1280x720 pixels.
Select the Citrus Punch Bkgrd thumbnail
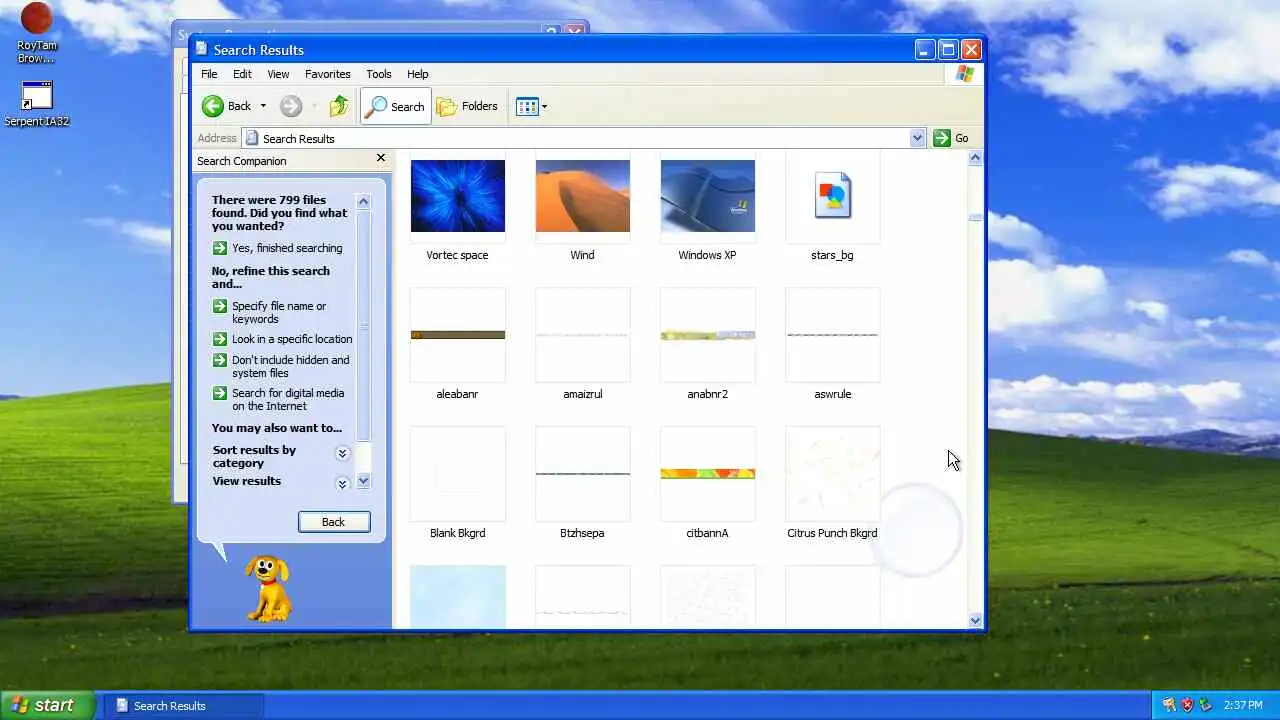[x=833, y=474]
